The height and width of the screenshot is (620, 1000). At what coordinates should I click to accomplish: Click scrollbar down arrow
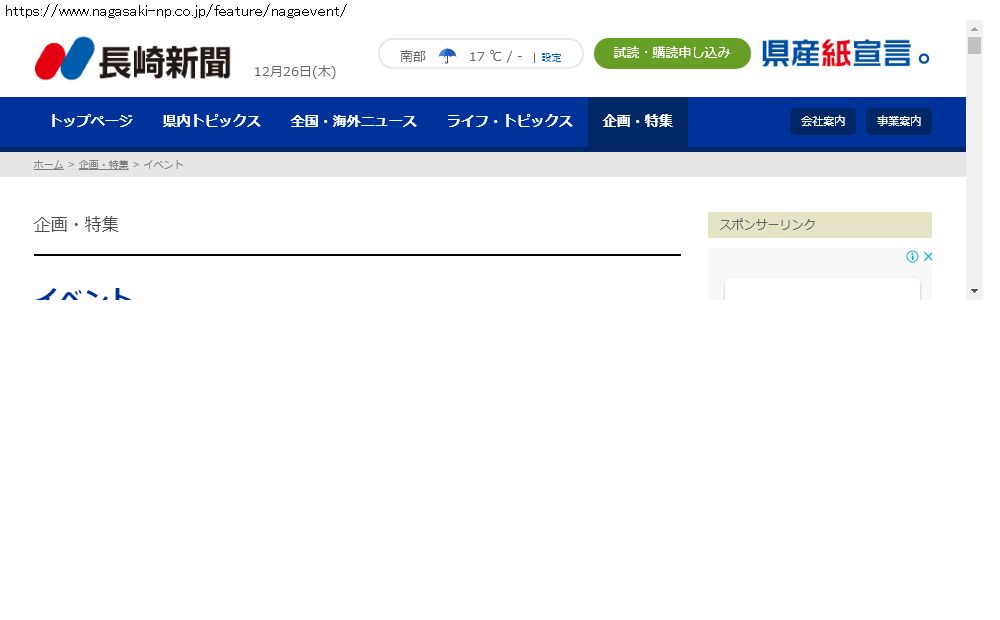click(974, 290)
